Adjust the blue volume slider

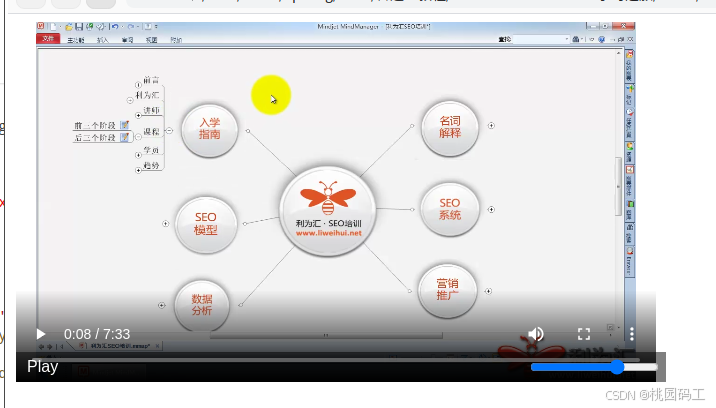594,367
